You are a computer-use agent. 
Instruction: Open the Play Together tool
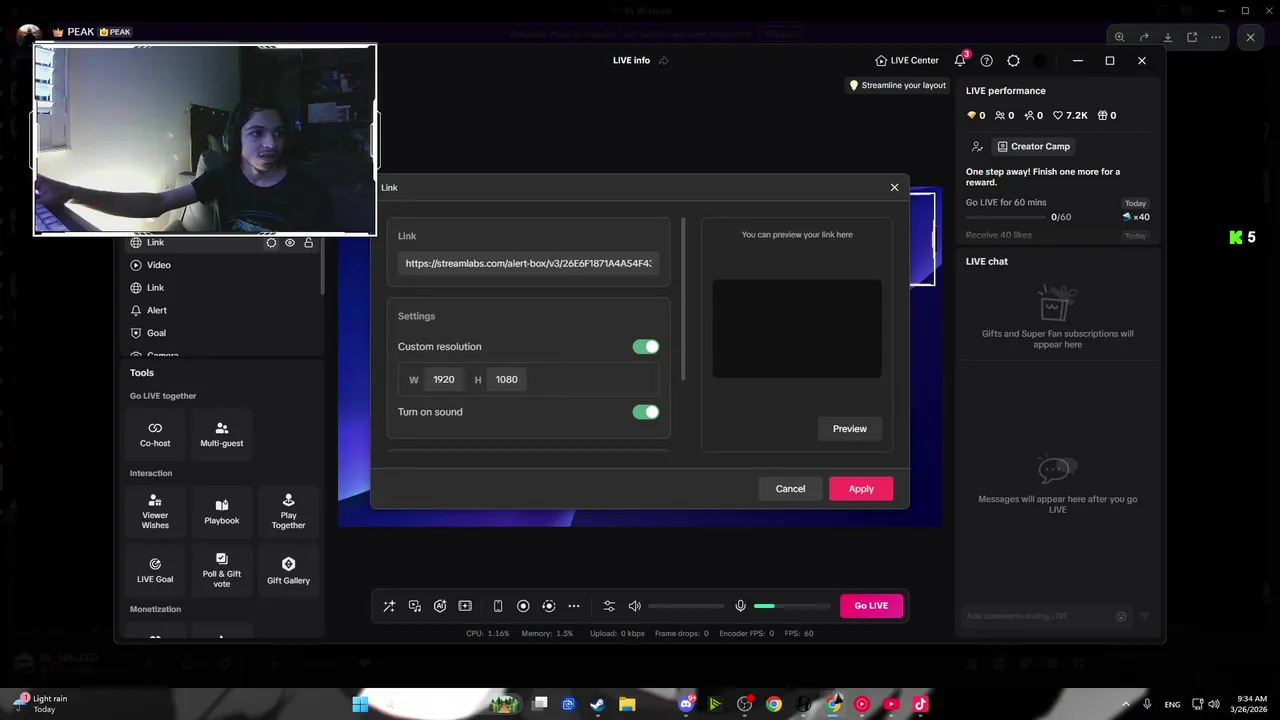[x=288, y=511]
